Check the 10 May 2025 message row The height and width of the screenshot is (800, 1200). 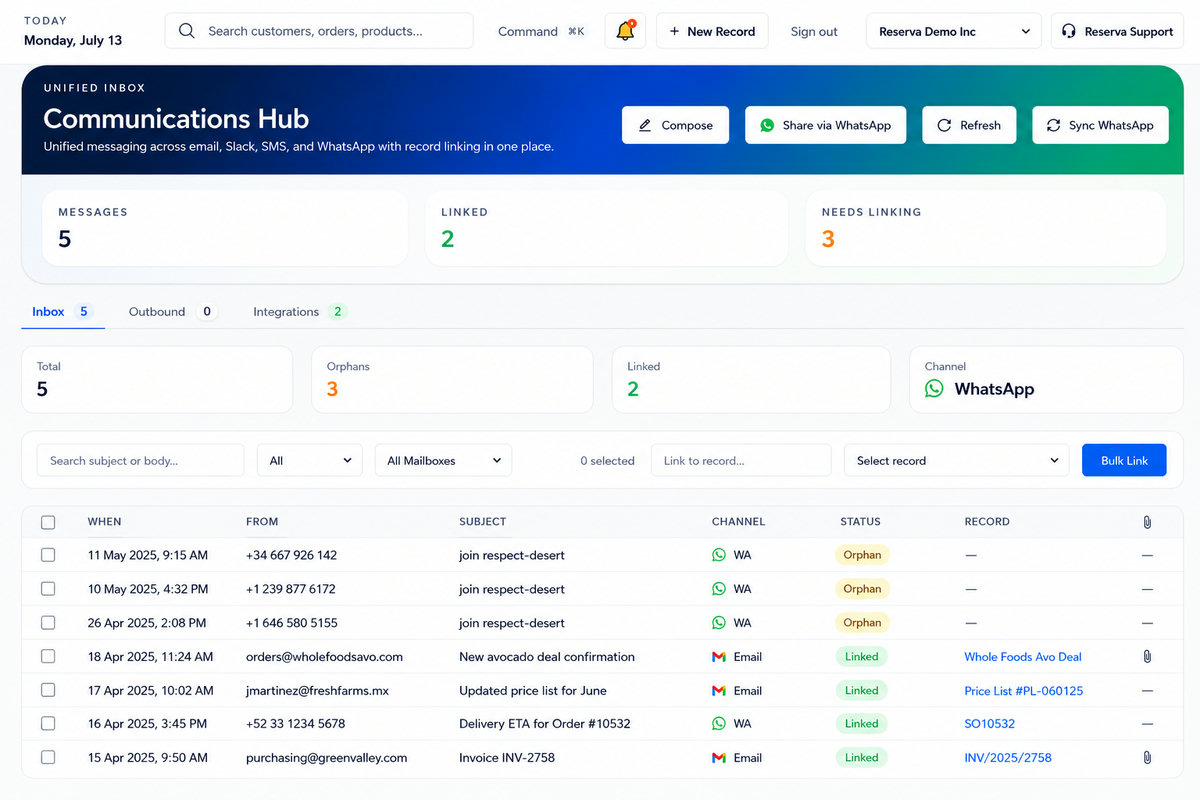(x=48, y=589)
